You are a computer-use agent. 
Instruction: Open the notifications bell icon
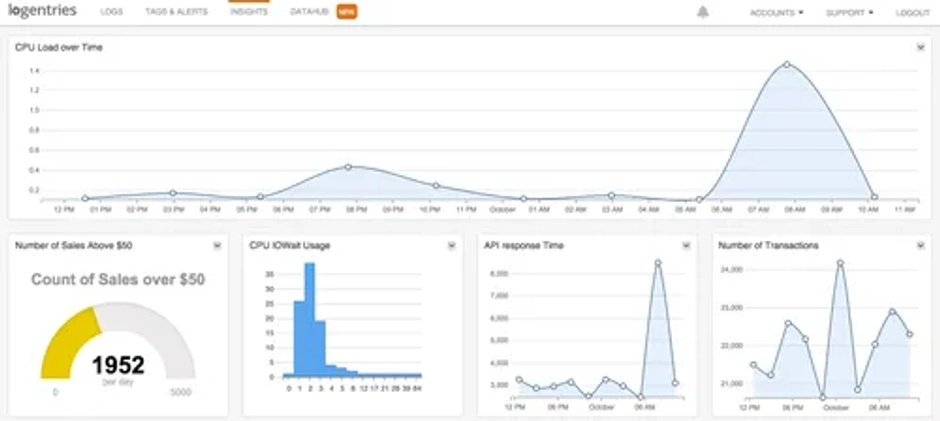tap(703, 12)
